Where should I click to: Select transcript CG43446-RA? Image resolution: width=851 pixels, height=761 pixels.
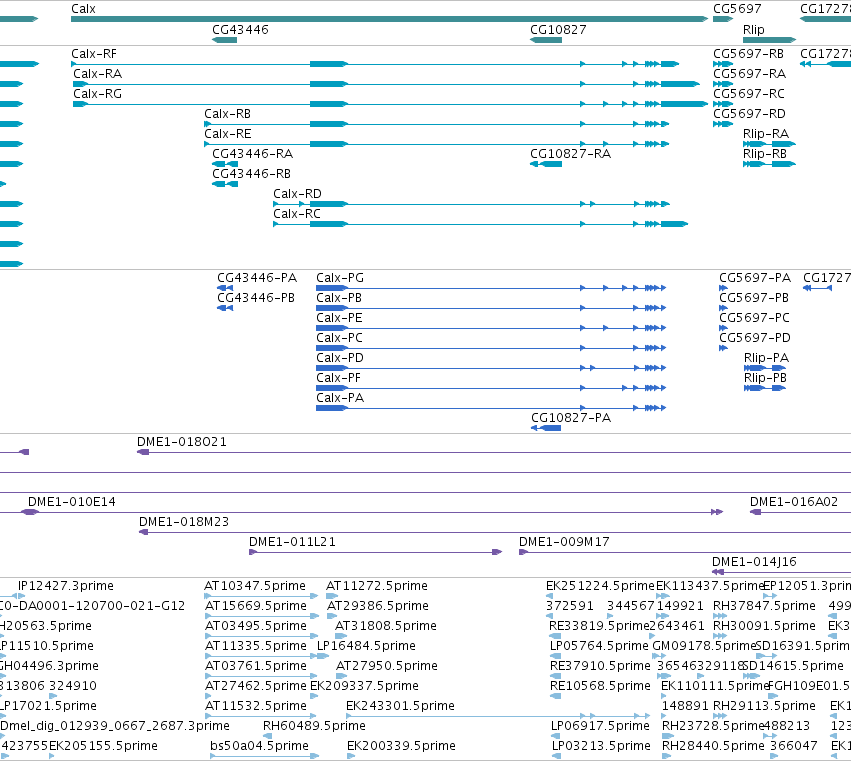click(252, 154)
